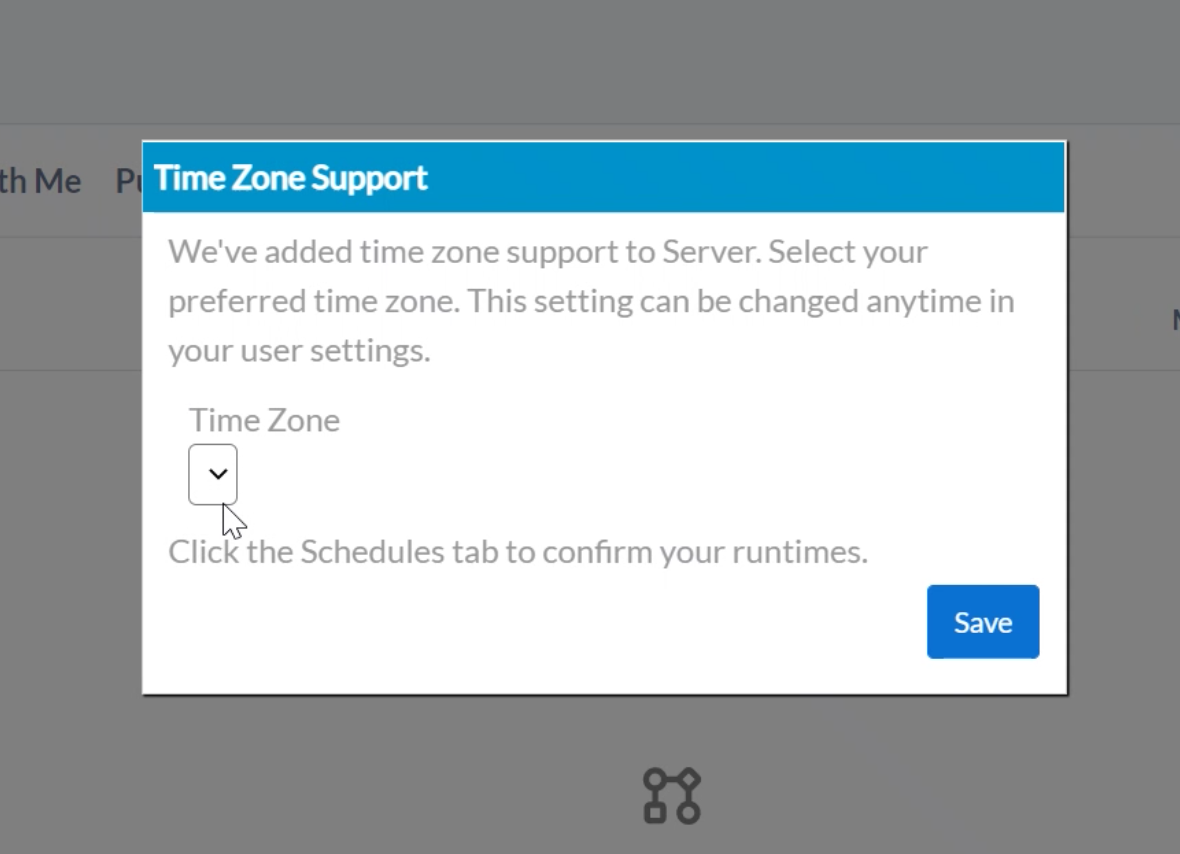Click the lower circle node of the workflow icon
The height and width of the screenshot is (854, 1180).
point(688,812)
